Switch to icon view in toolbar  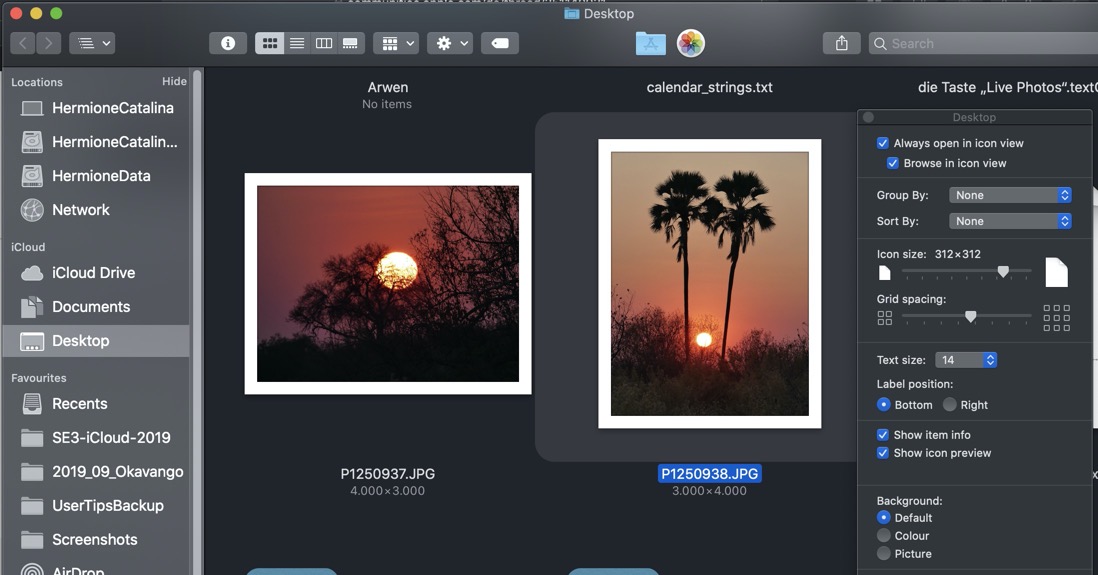click(x=269, y=43)
